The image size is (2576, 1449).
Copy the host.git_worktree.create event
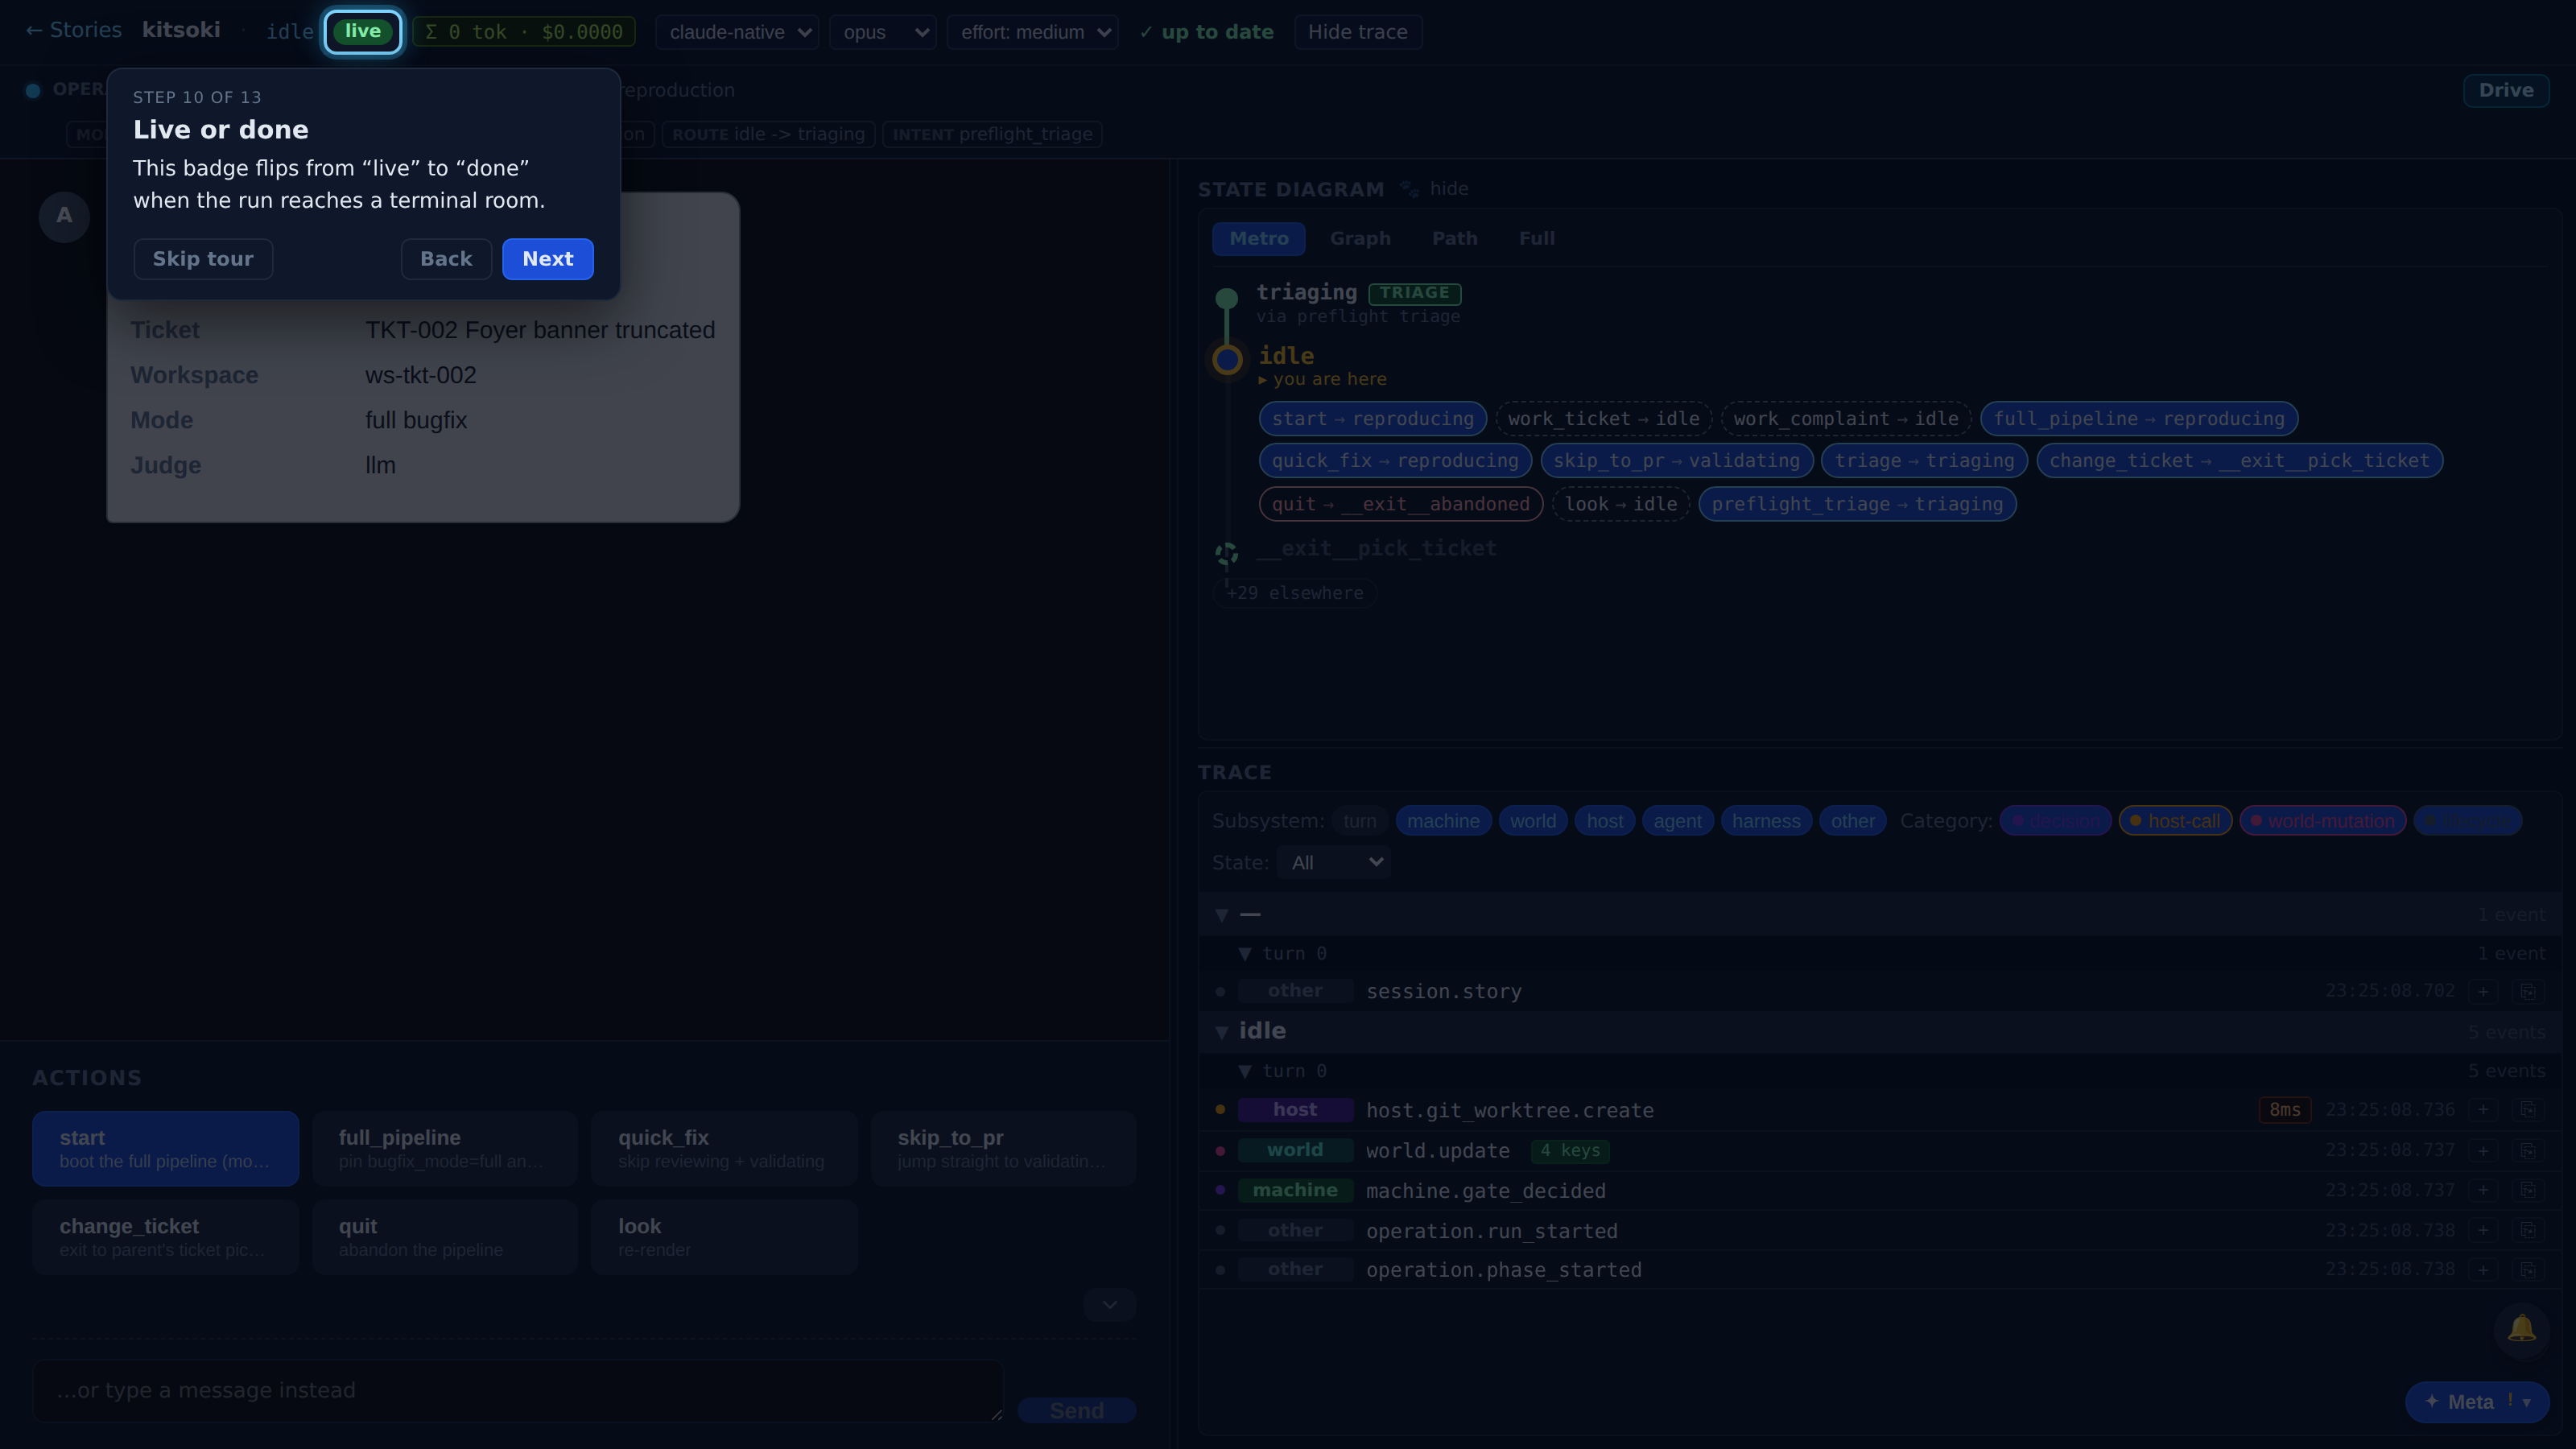2527,1110
